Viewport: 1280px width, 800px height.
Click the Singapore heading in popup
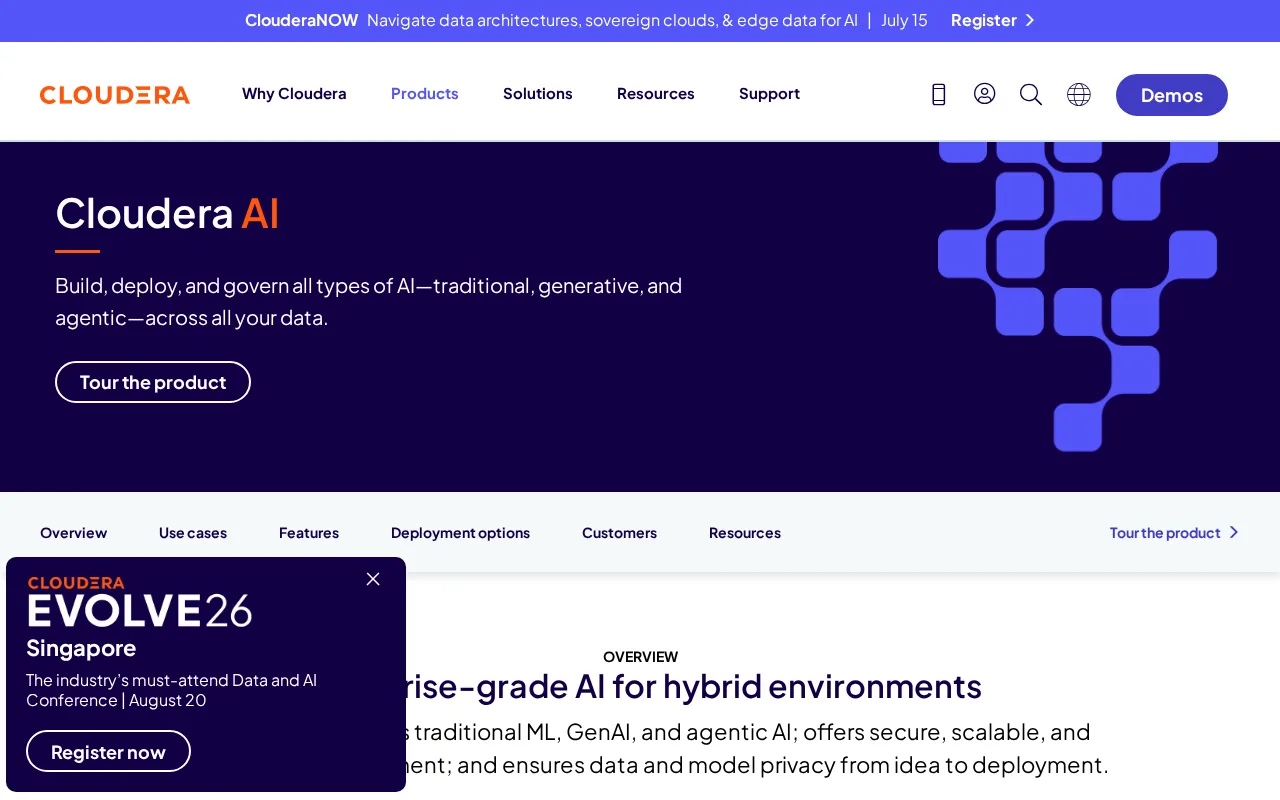81,648
